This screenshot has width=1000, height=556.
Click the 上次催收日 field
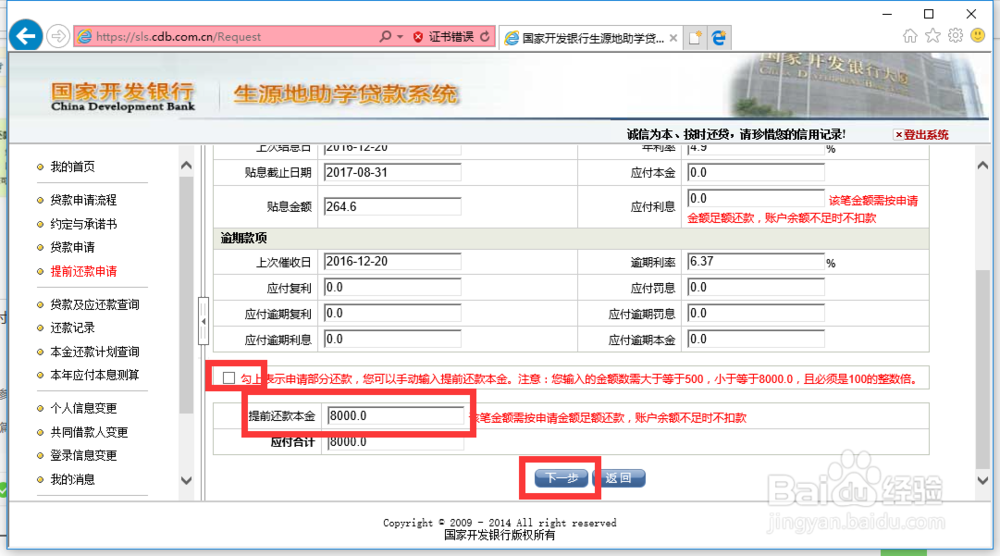tap(392, 261)
